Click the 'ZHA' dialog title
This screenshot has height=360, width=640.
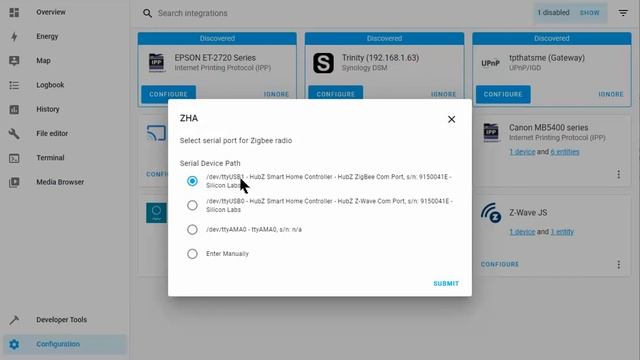(x=189, y=118)
